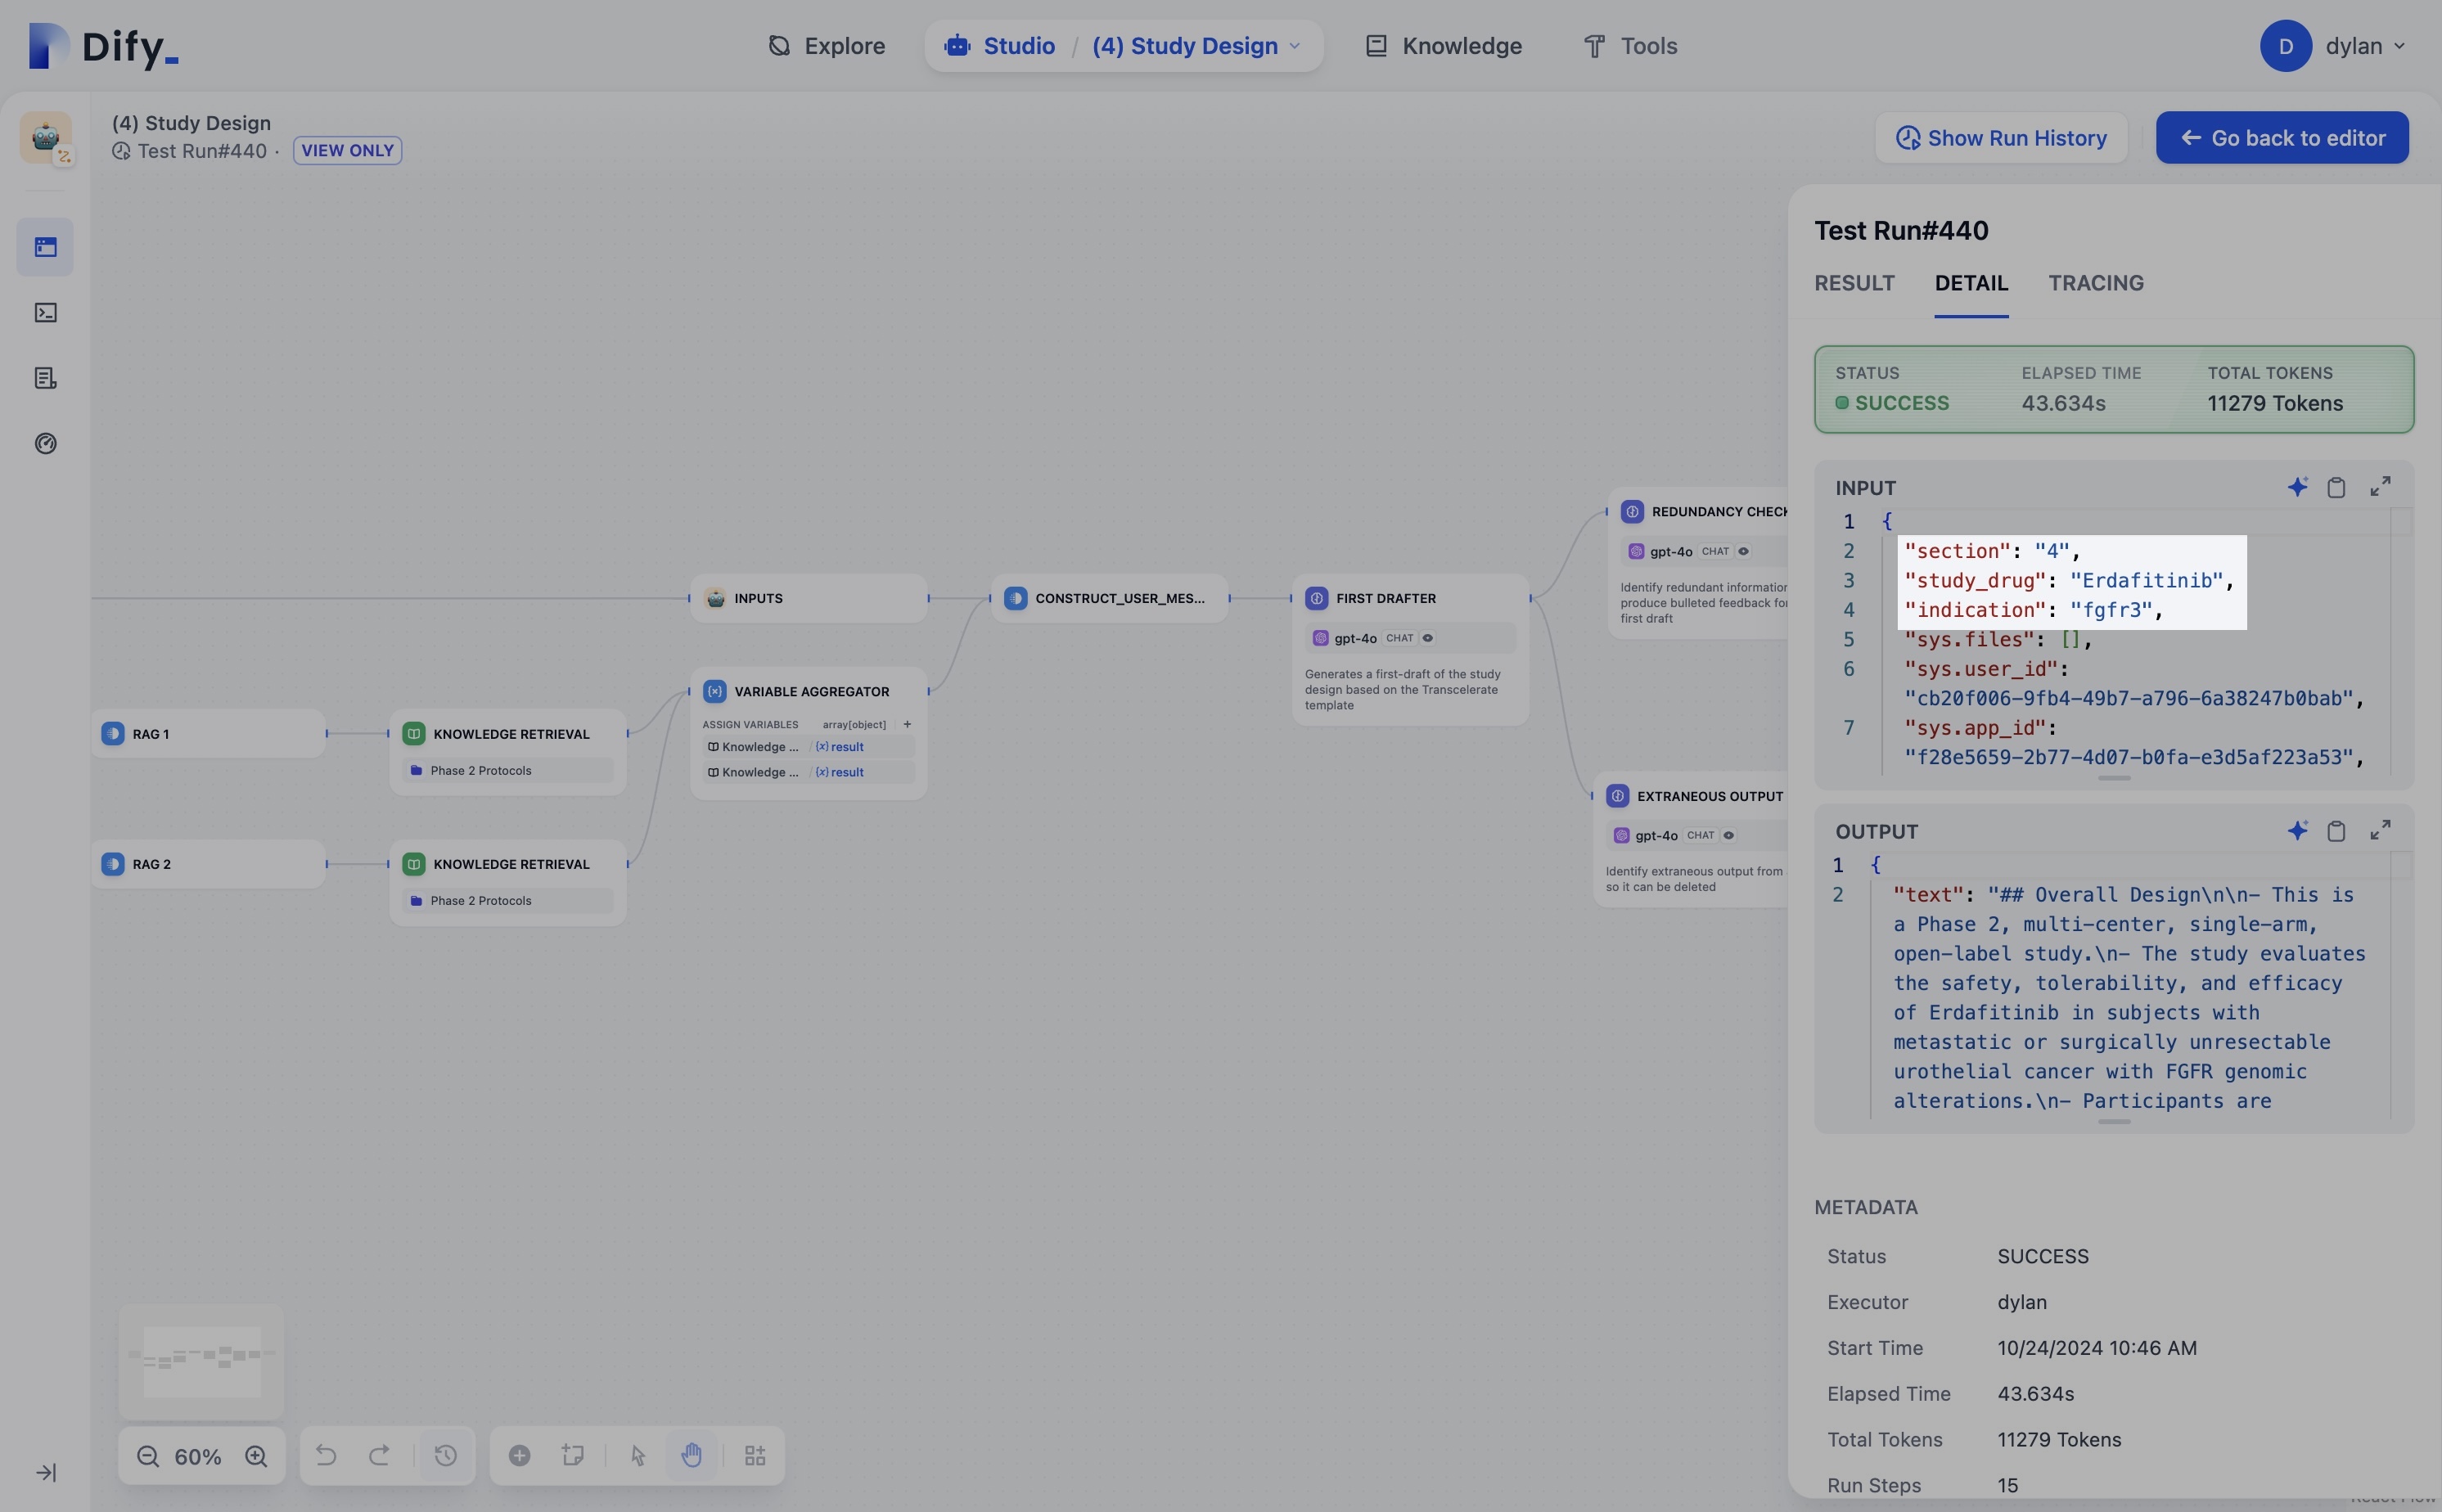This screenshot has width=2442, height=1512.
Task: Click the organize nodes icon
Action: (755, 1455)
